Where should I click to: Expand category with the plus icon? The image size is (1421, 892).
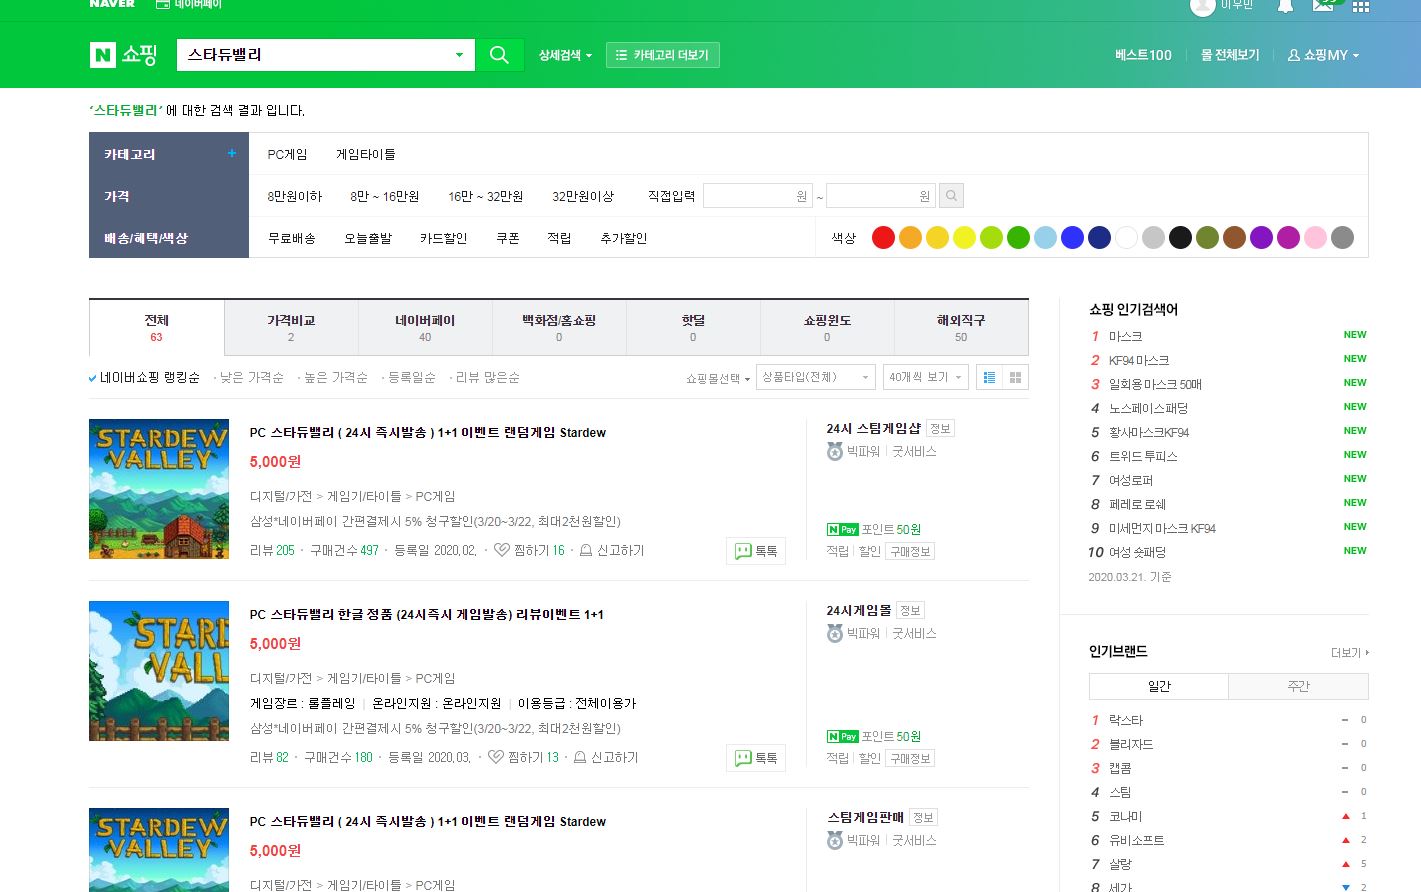coord(232,153)
